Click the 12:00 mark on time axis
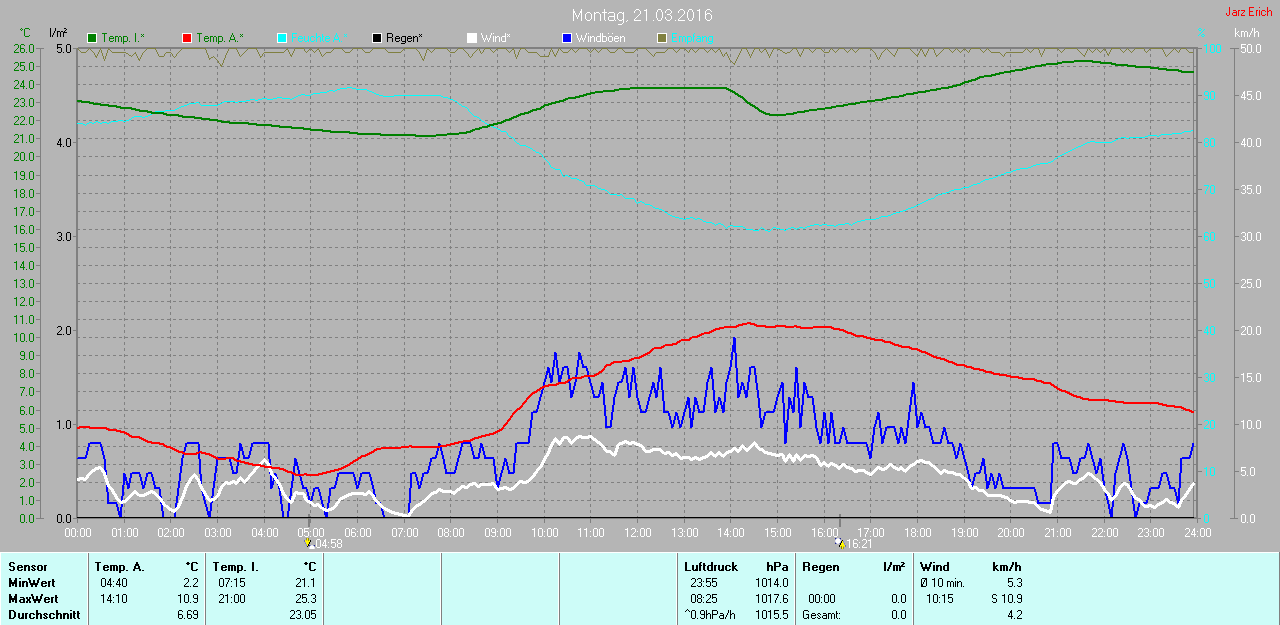The width and height of the screenshot is (1280, 625). pos(637,533)
